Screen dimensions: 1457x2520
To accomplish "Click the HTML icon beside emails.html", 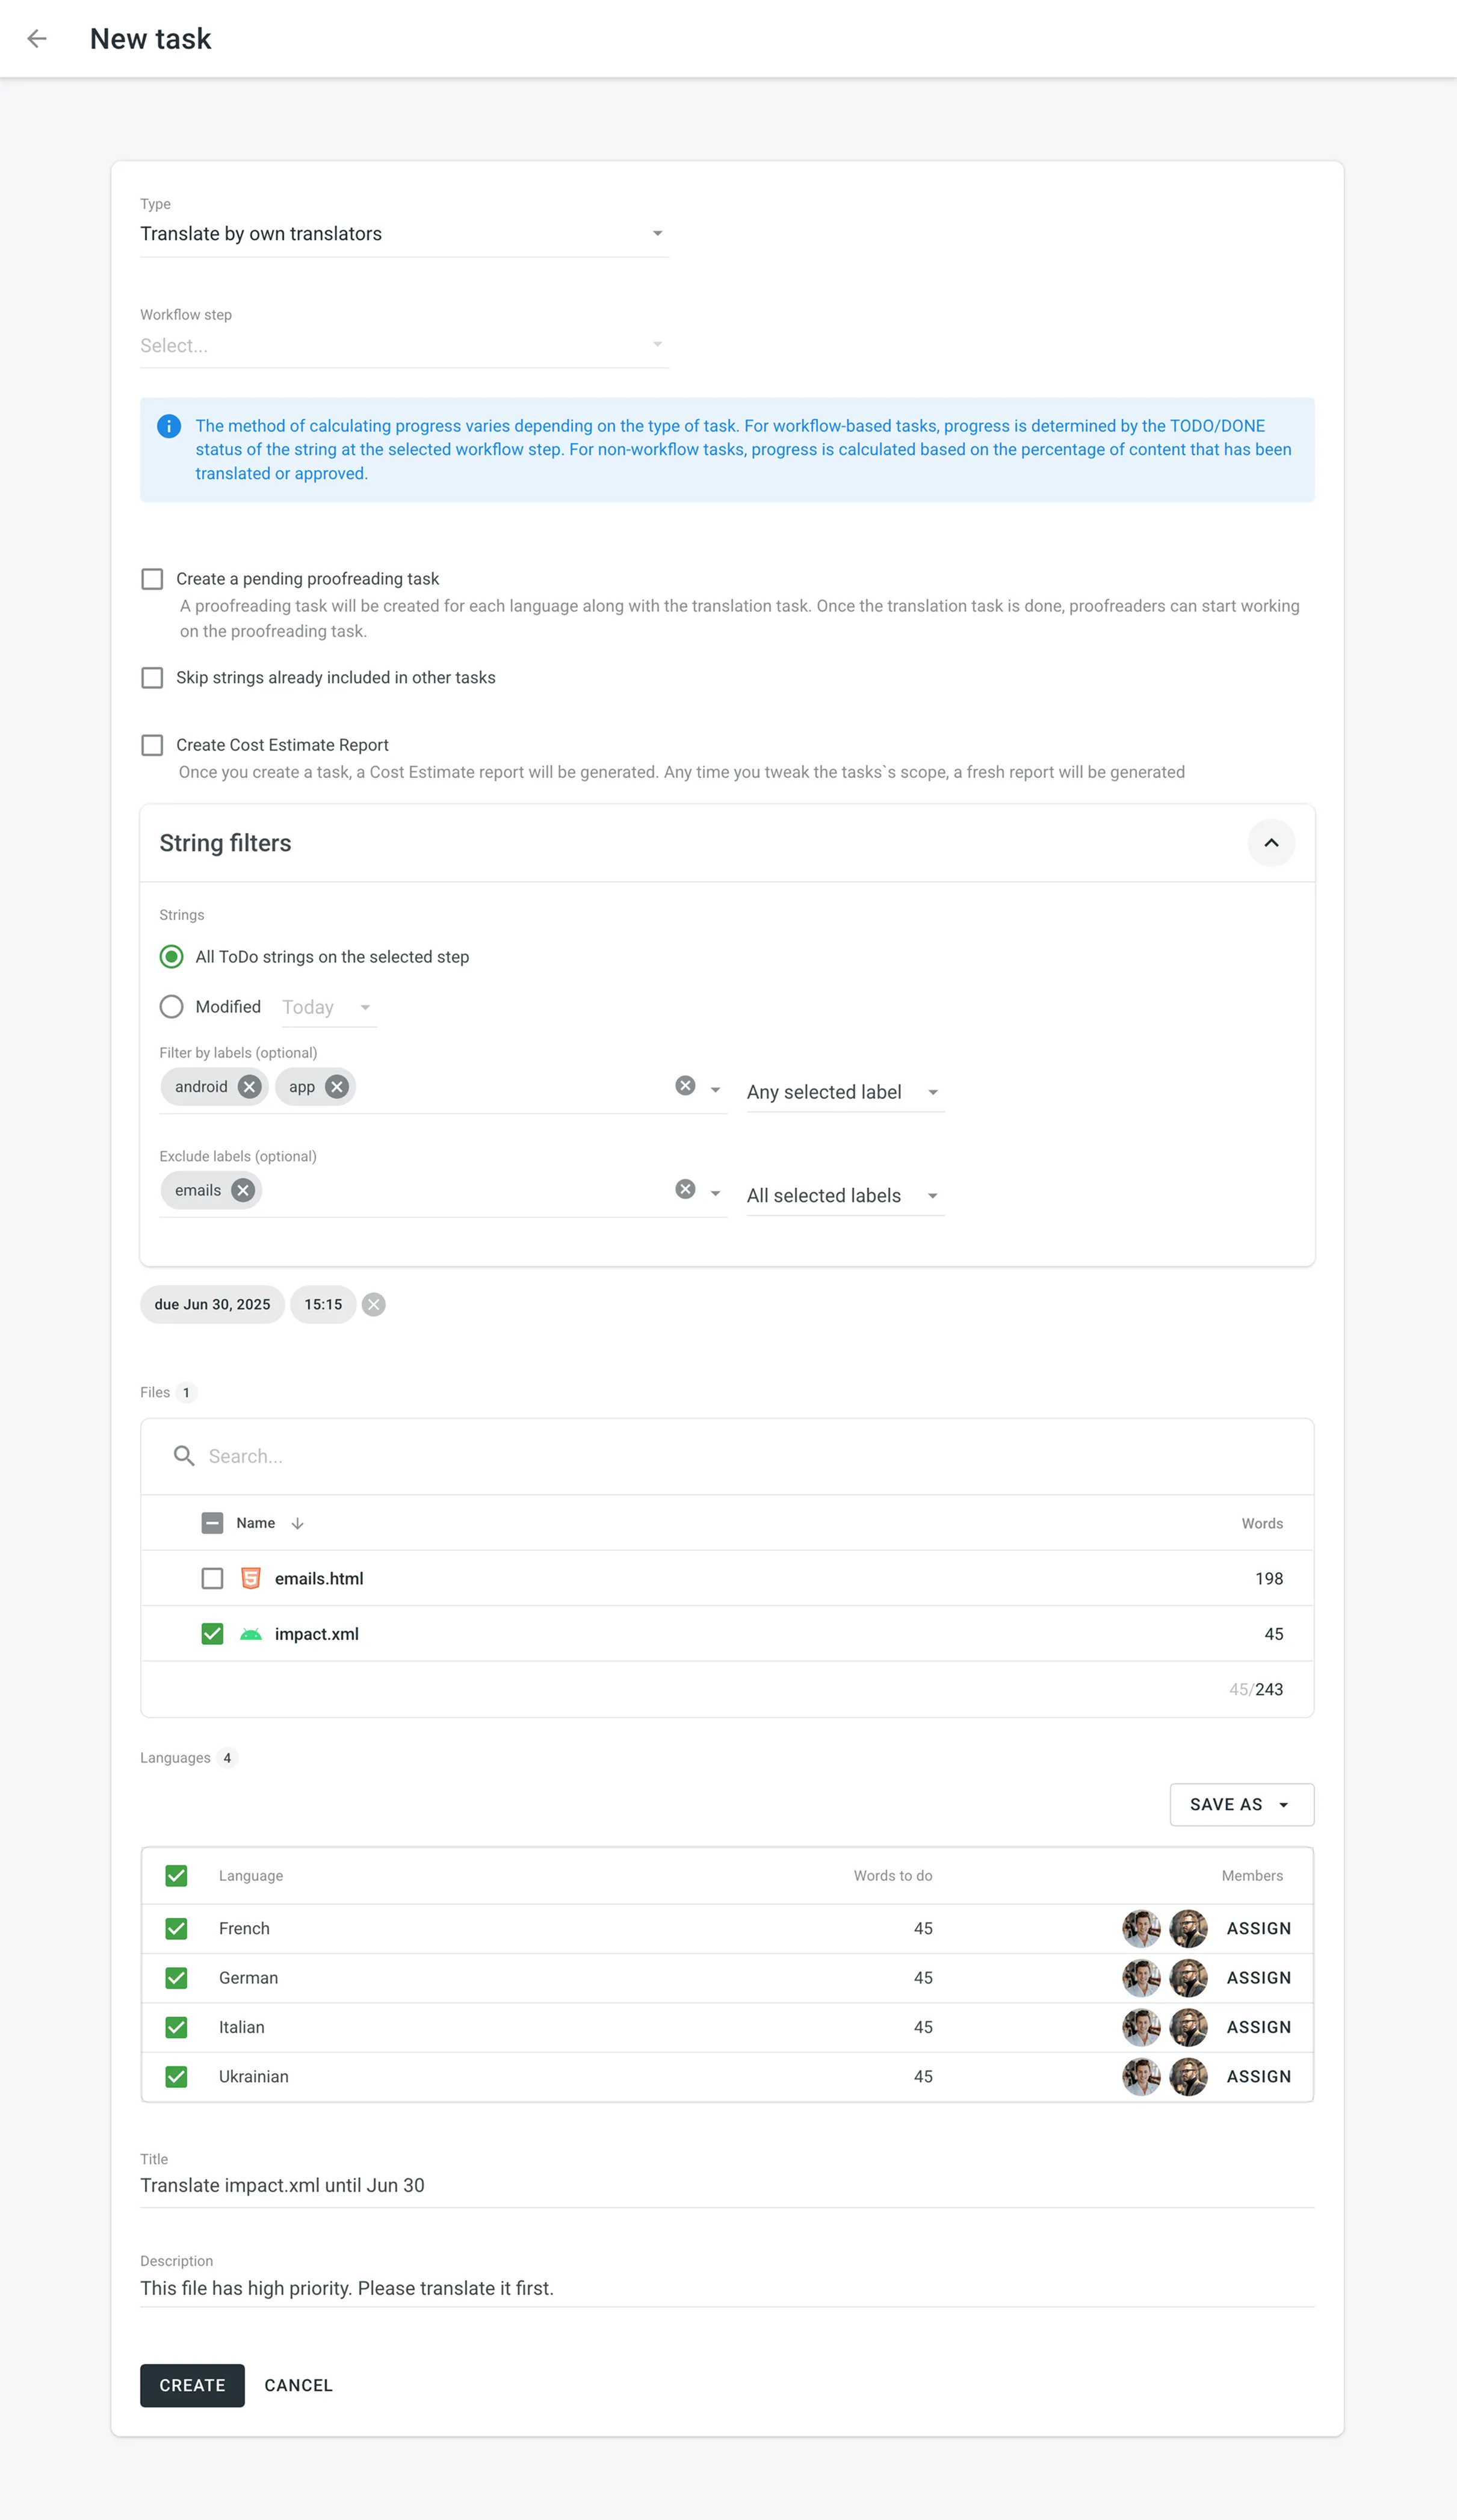I will point(250,1578).
